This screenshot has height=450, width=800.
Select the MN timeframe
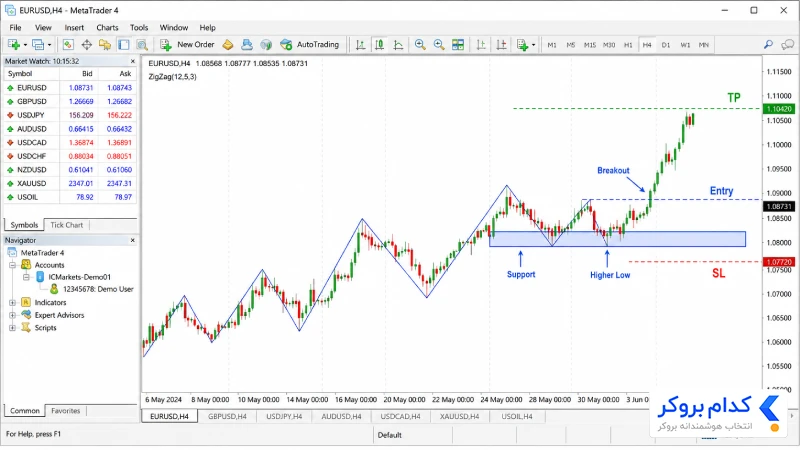[704, 45]
